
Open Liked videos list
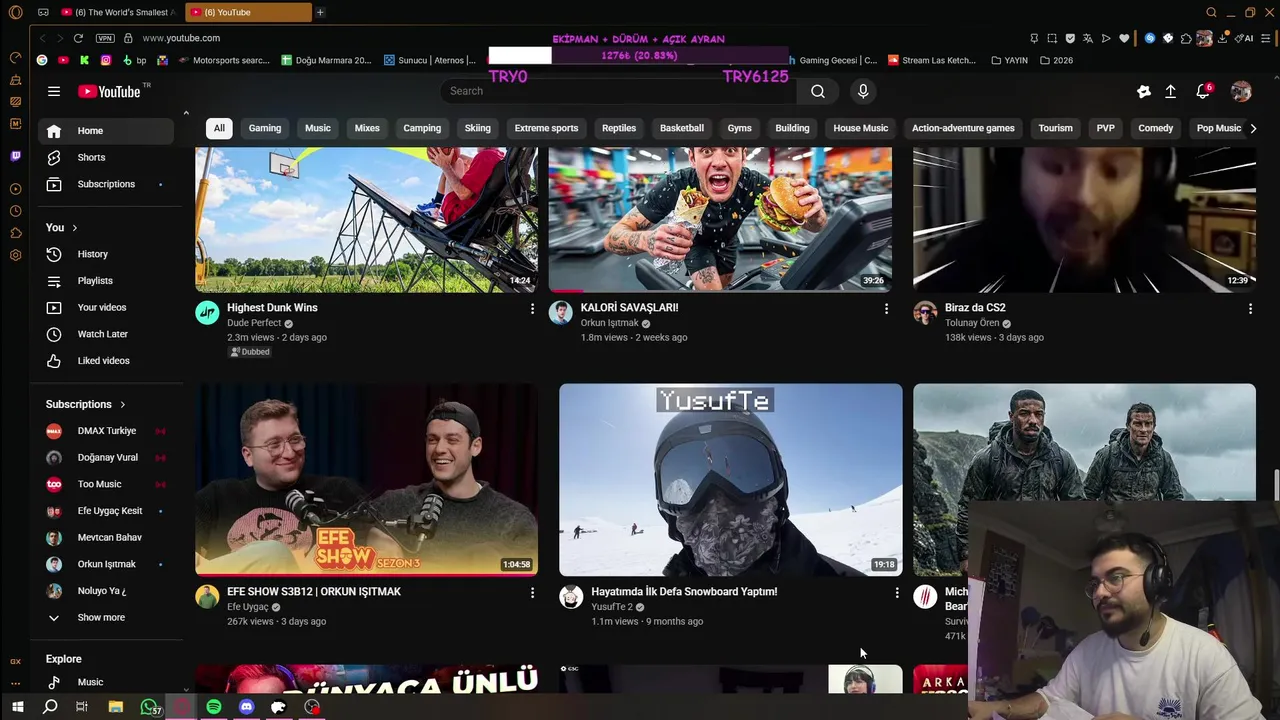[x=106, y=360]
